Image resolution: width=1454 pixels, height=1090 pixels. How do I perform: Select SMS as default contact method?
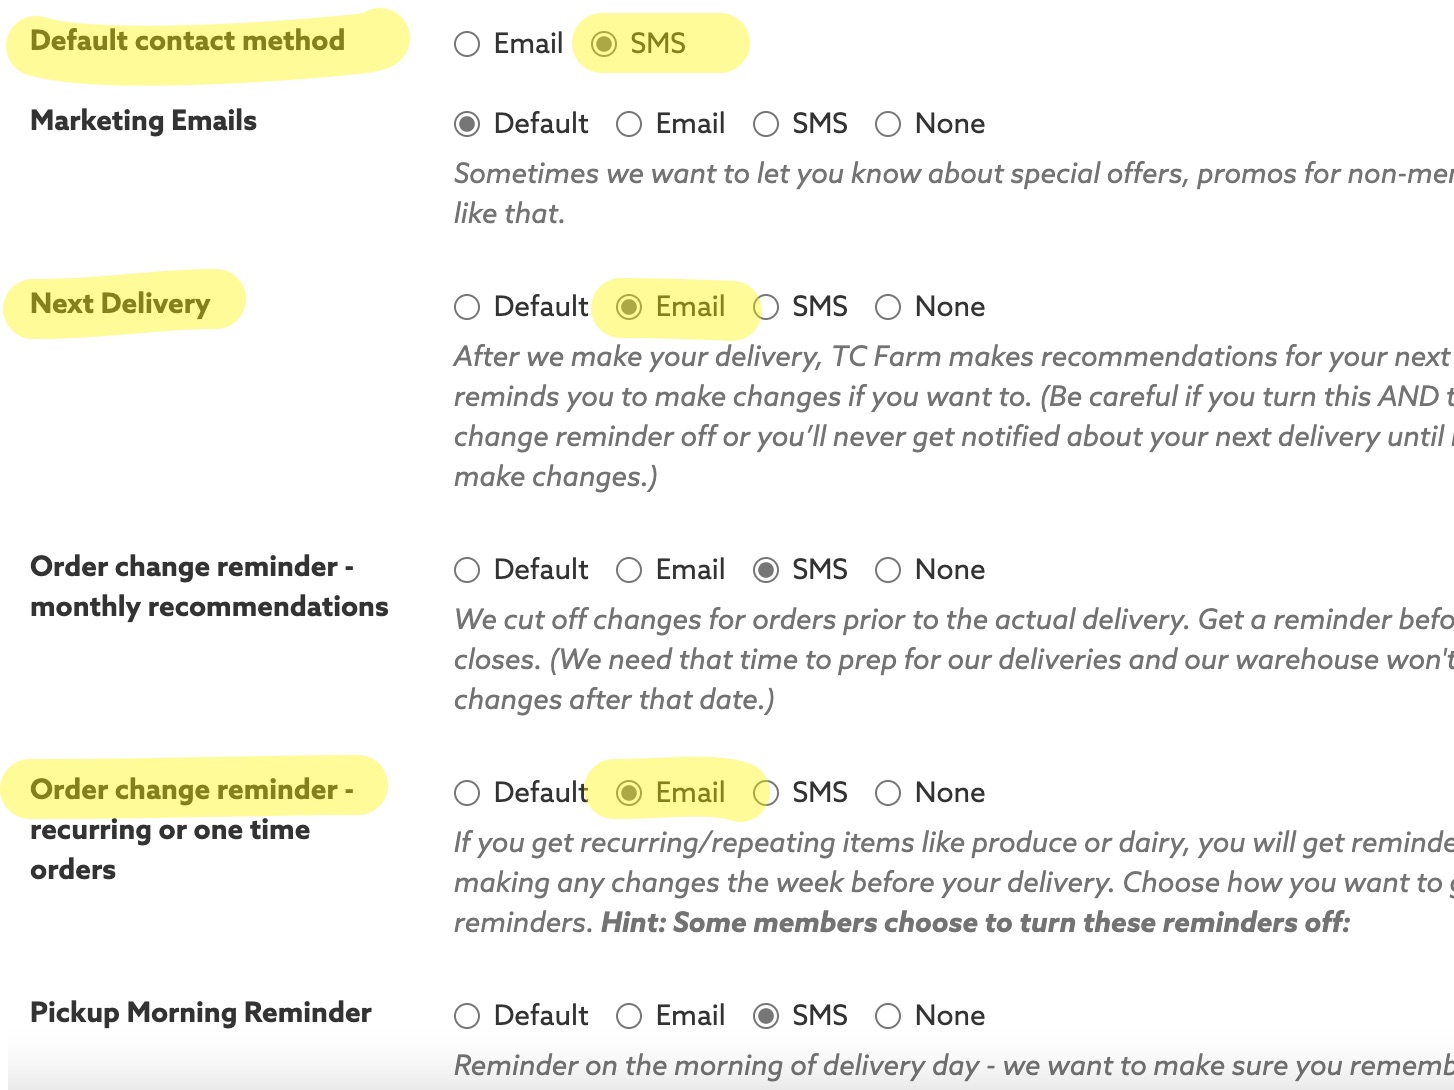(604, 44)
